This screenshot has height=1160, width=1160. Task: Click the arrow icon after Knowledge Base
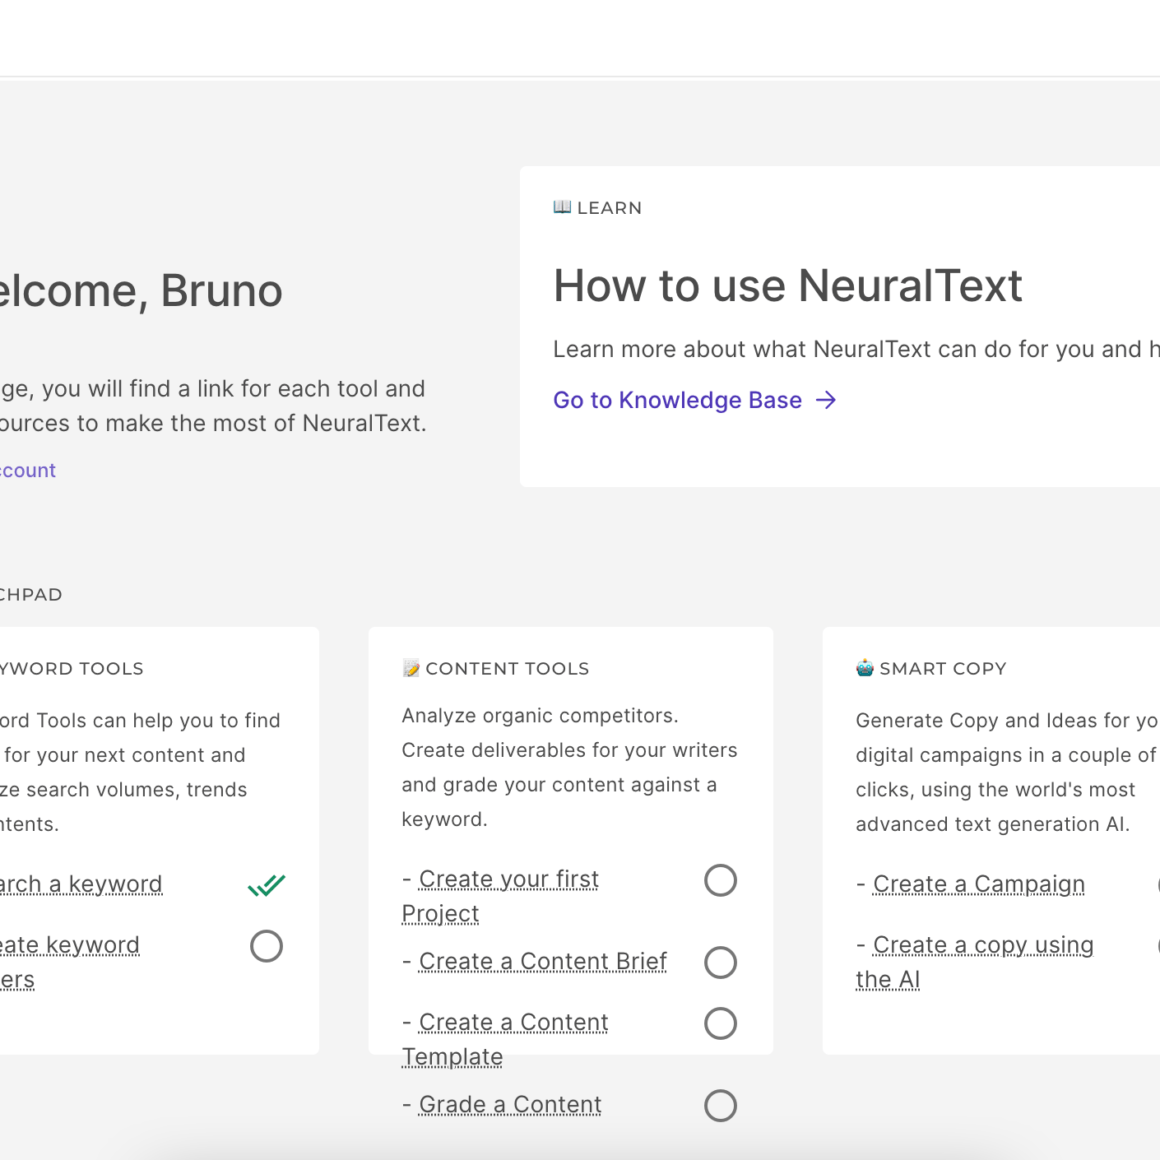[826, 400]
